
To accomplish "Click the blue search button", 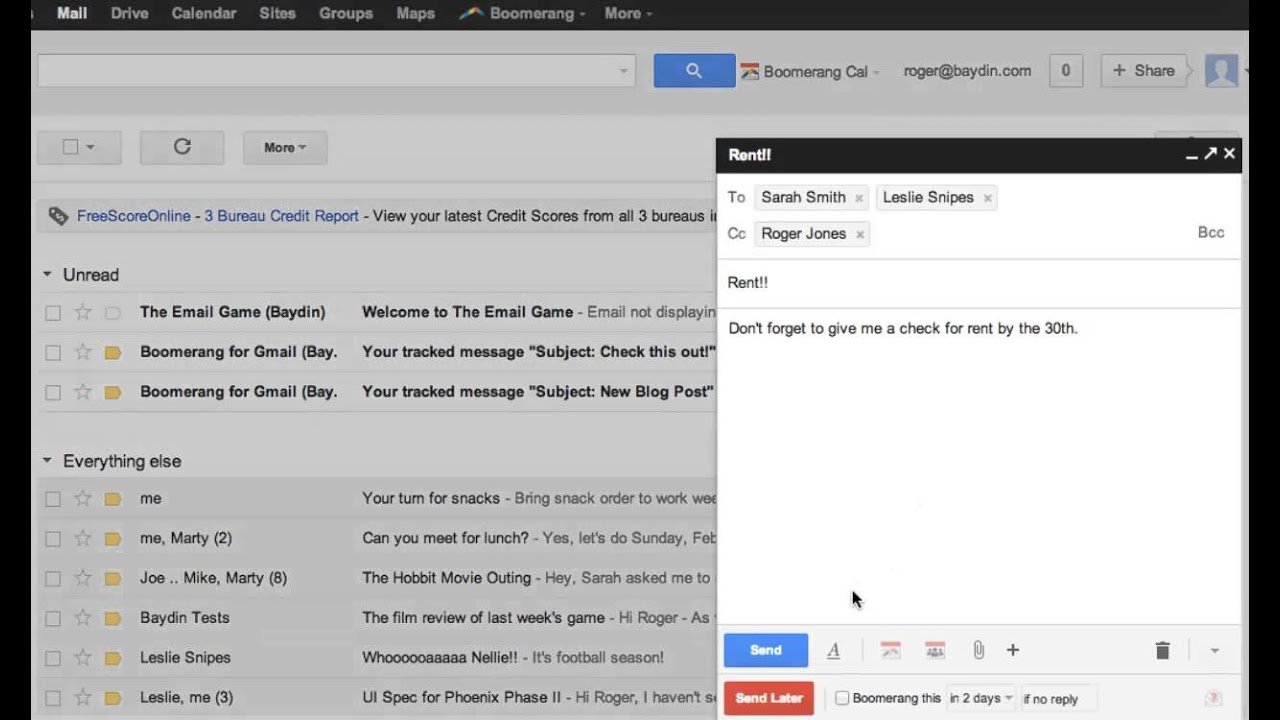I will tap(694, 71).
